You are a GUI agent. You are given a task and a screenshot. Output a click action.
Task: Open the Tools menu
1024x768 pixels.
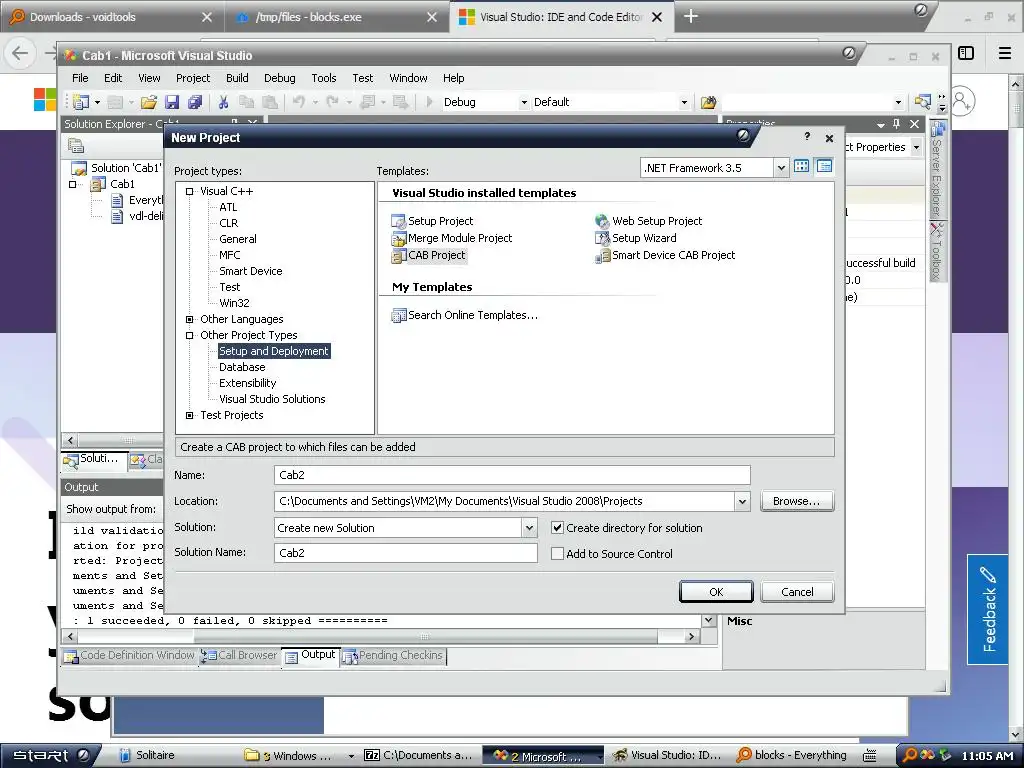coord(323,78)
